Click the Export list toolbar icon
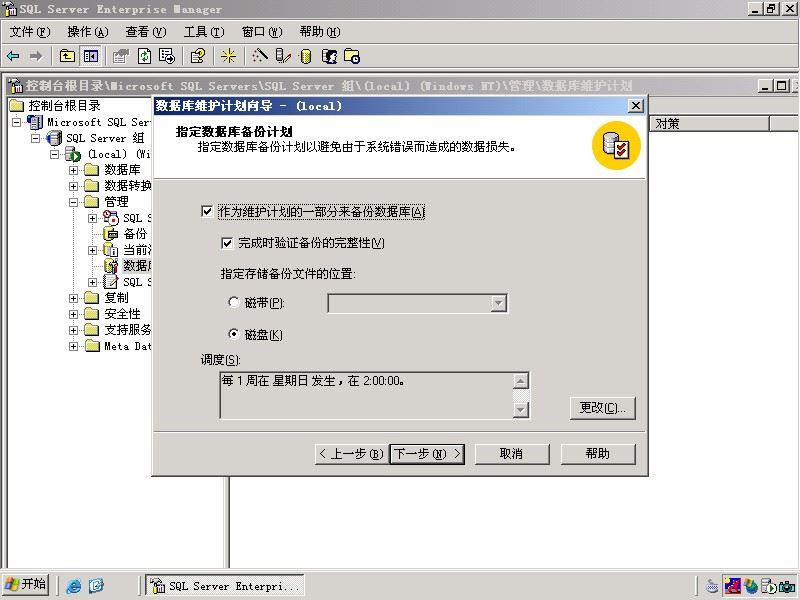This screenshot has width=800, height=600. [x=167, y=56]
